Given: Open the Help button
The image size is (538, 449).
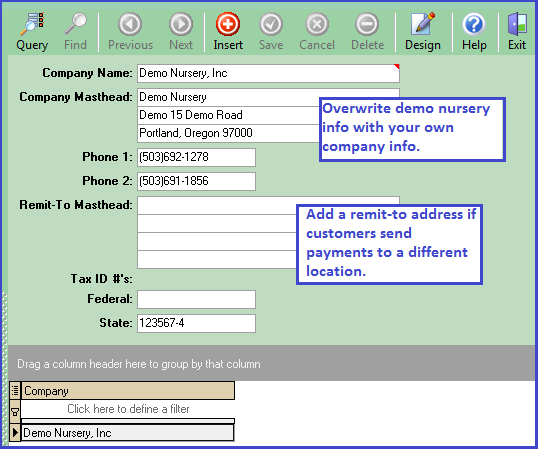Looking at the screenshot, I should point(474,32).
